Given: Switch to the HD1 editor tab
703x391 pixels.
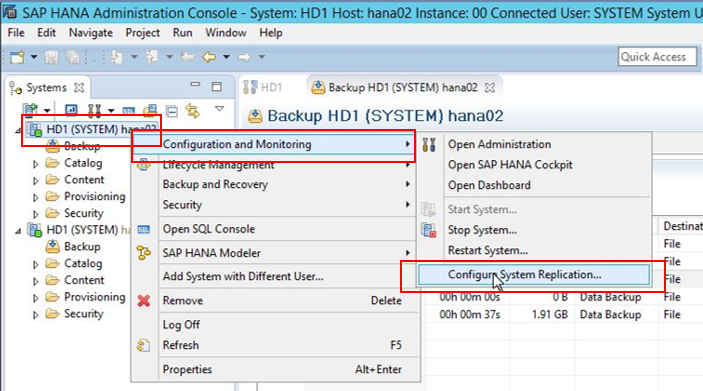Looking at the screenshot, I should (x=263, y=87).
